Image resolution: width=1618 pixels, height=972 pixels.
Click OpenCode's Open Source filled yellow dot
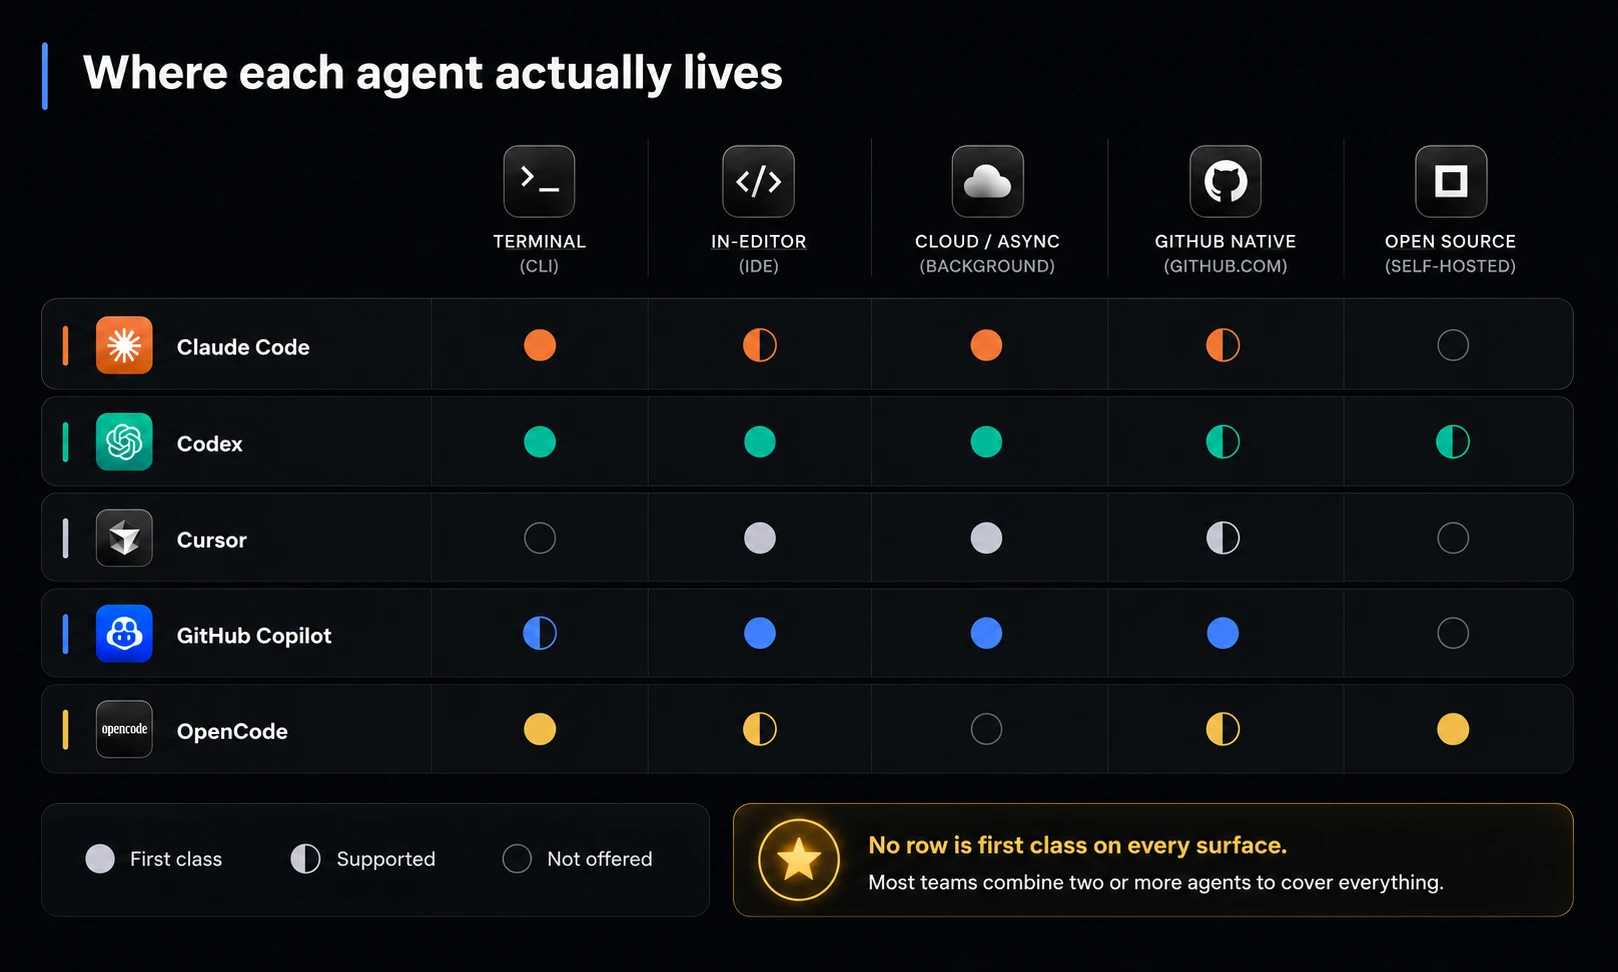point(1453,729)
